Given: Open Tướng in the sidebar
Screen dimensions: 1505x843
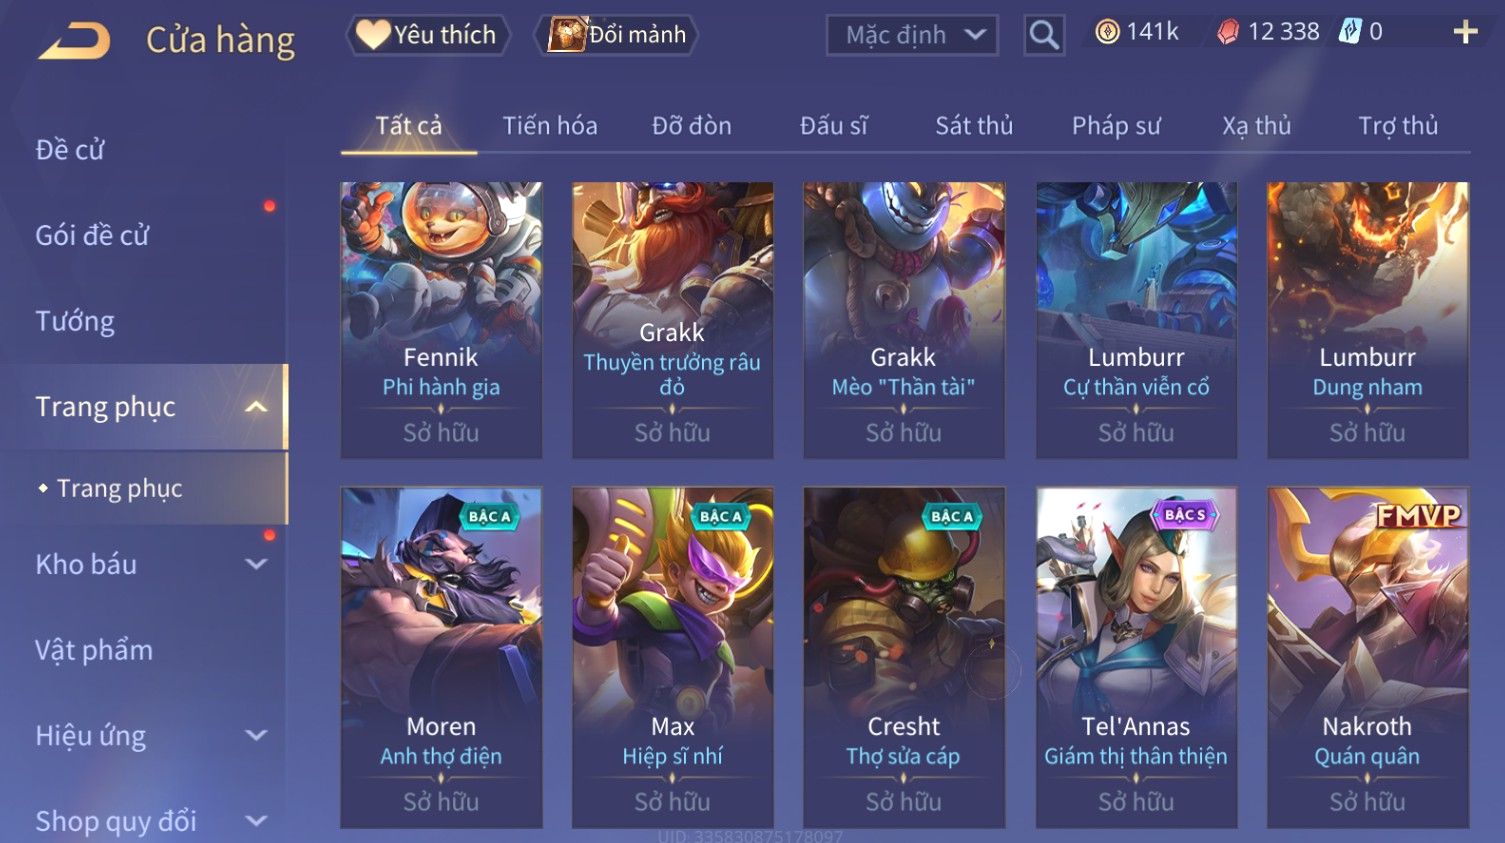Looking at the screenshot, I should point(75,321).
